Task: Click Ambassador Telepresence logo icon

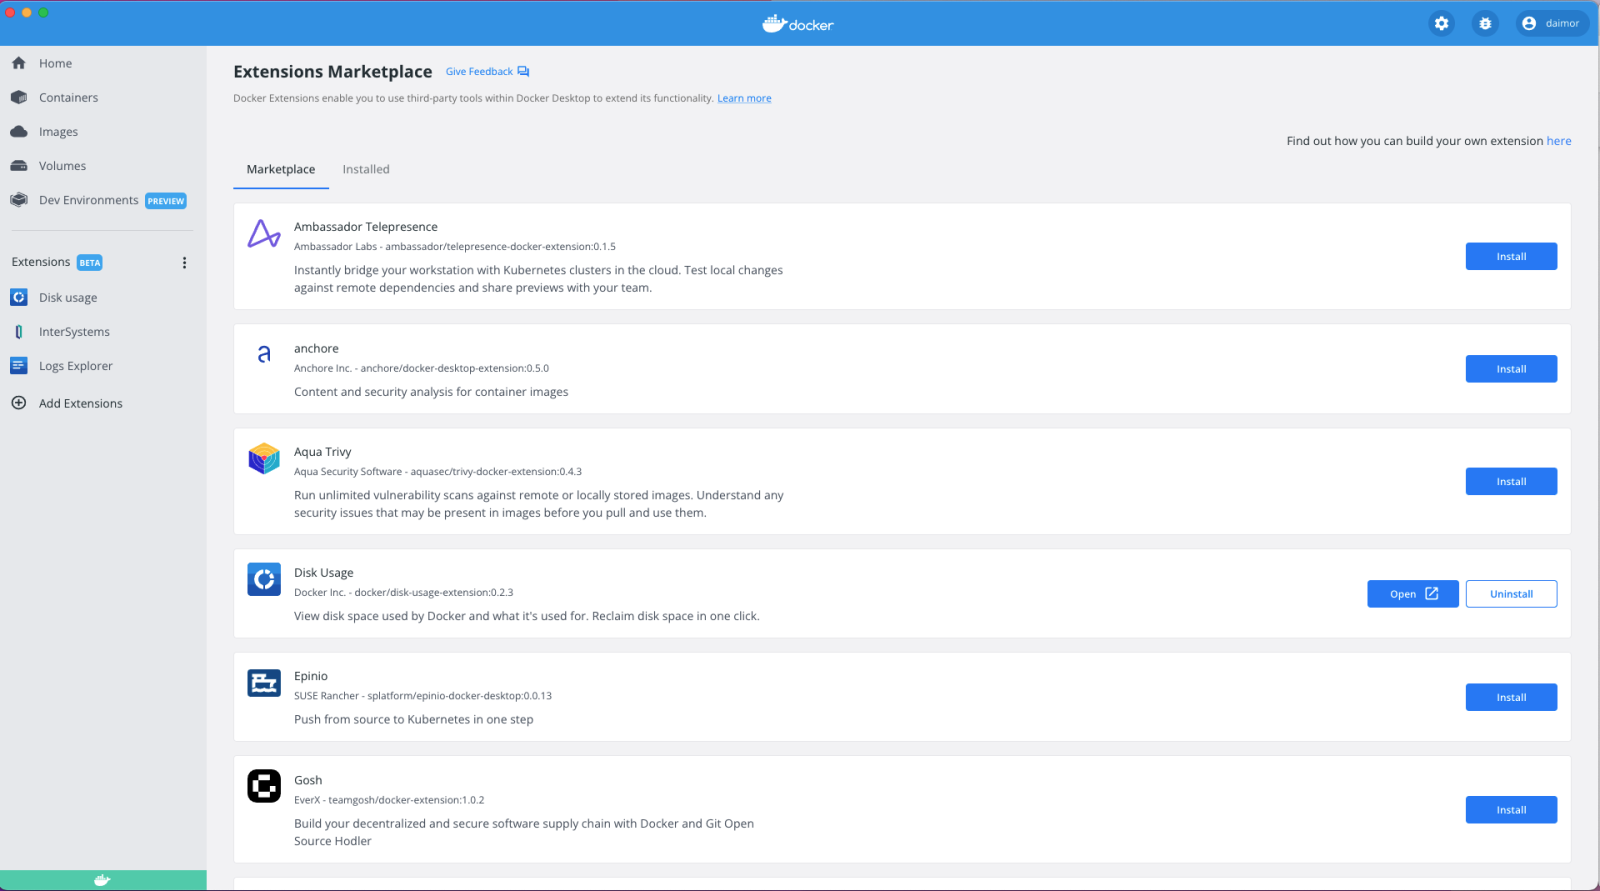Action: [x=264, y=234]
